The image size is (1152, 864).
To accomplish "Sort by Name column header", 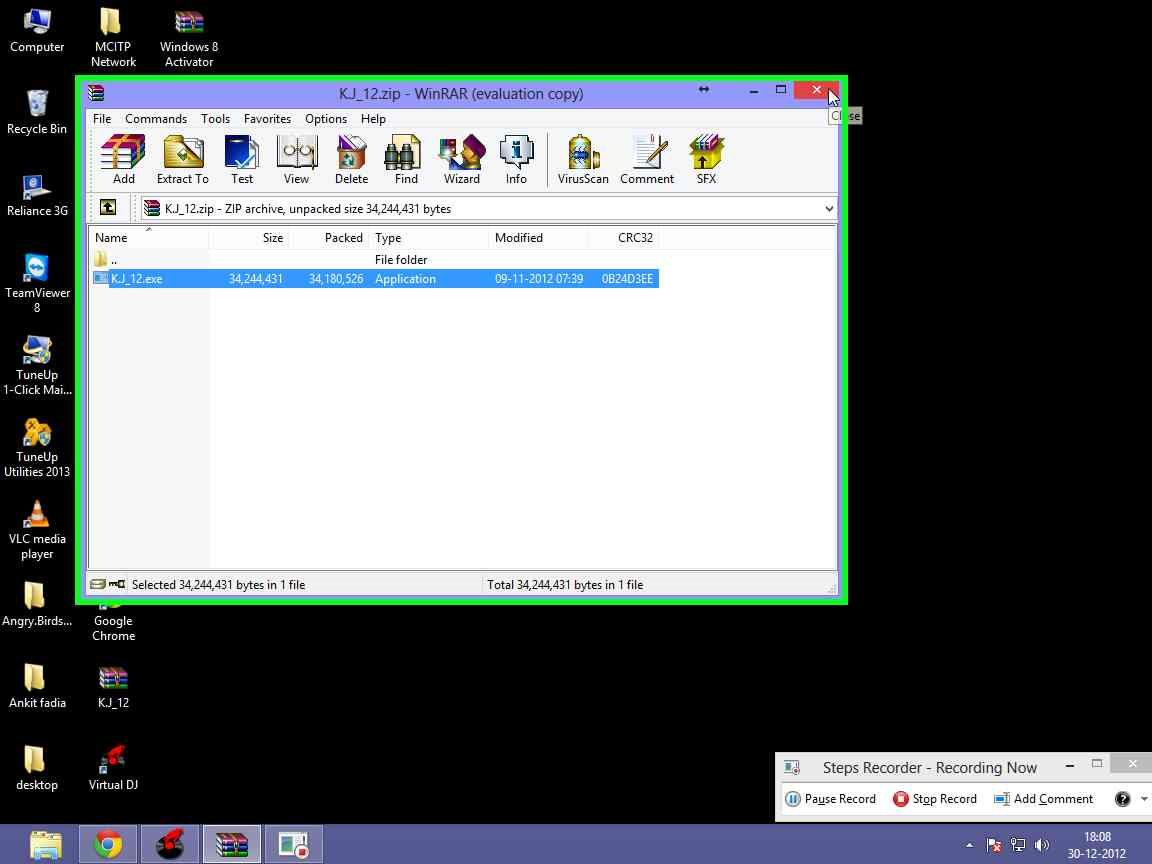I will click(x=149, y=237).
